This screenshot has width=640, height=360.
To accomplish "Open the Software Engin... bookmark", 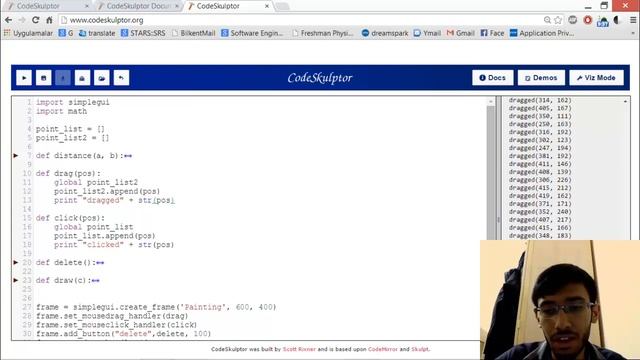I will [252, 33].
